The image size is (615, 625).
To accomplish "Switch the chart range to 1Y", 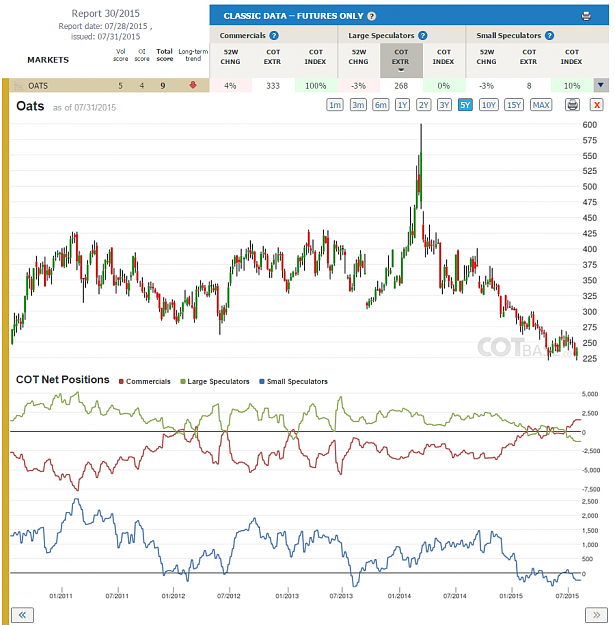I will (x=403, y=105).
